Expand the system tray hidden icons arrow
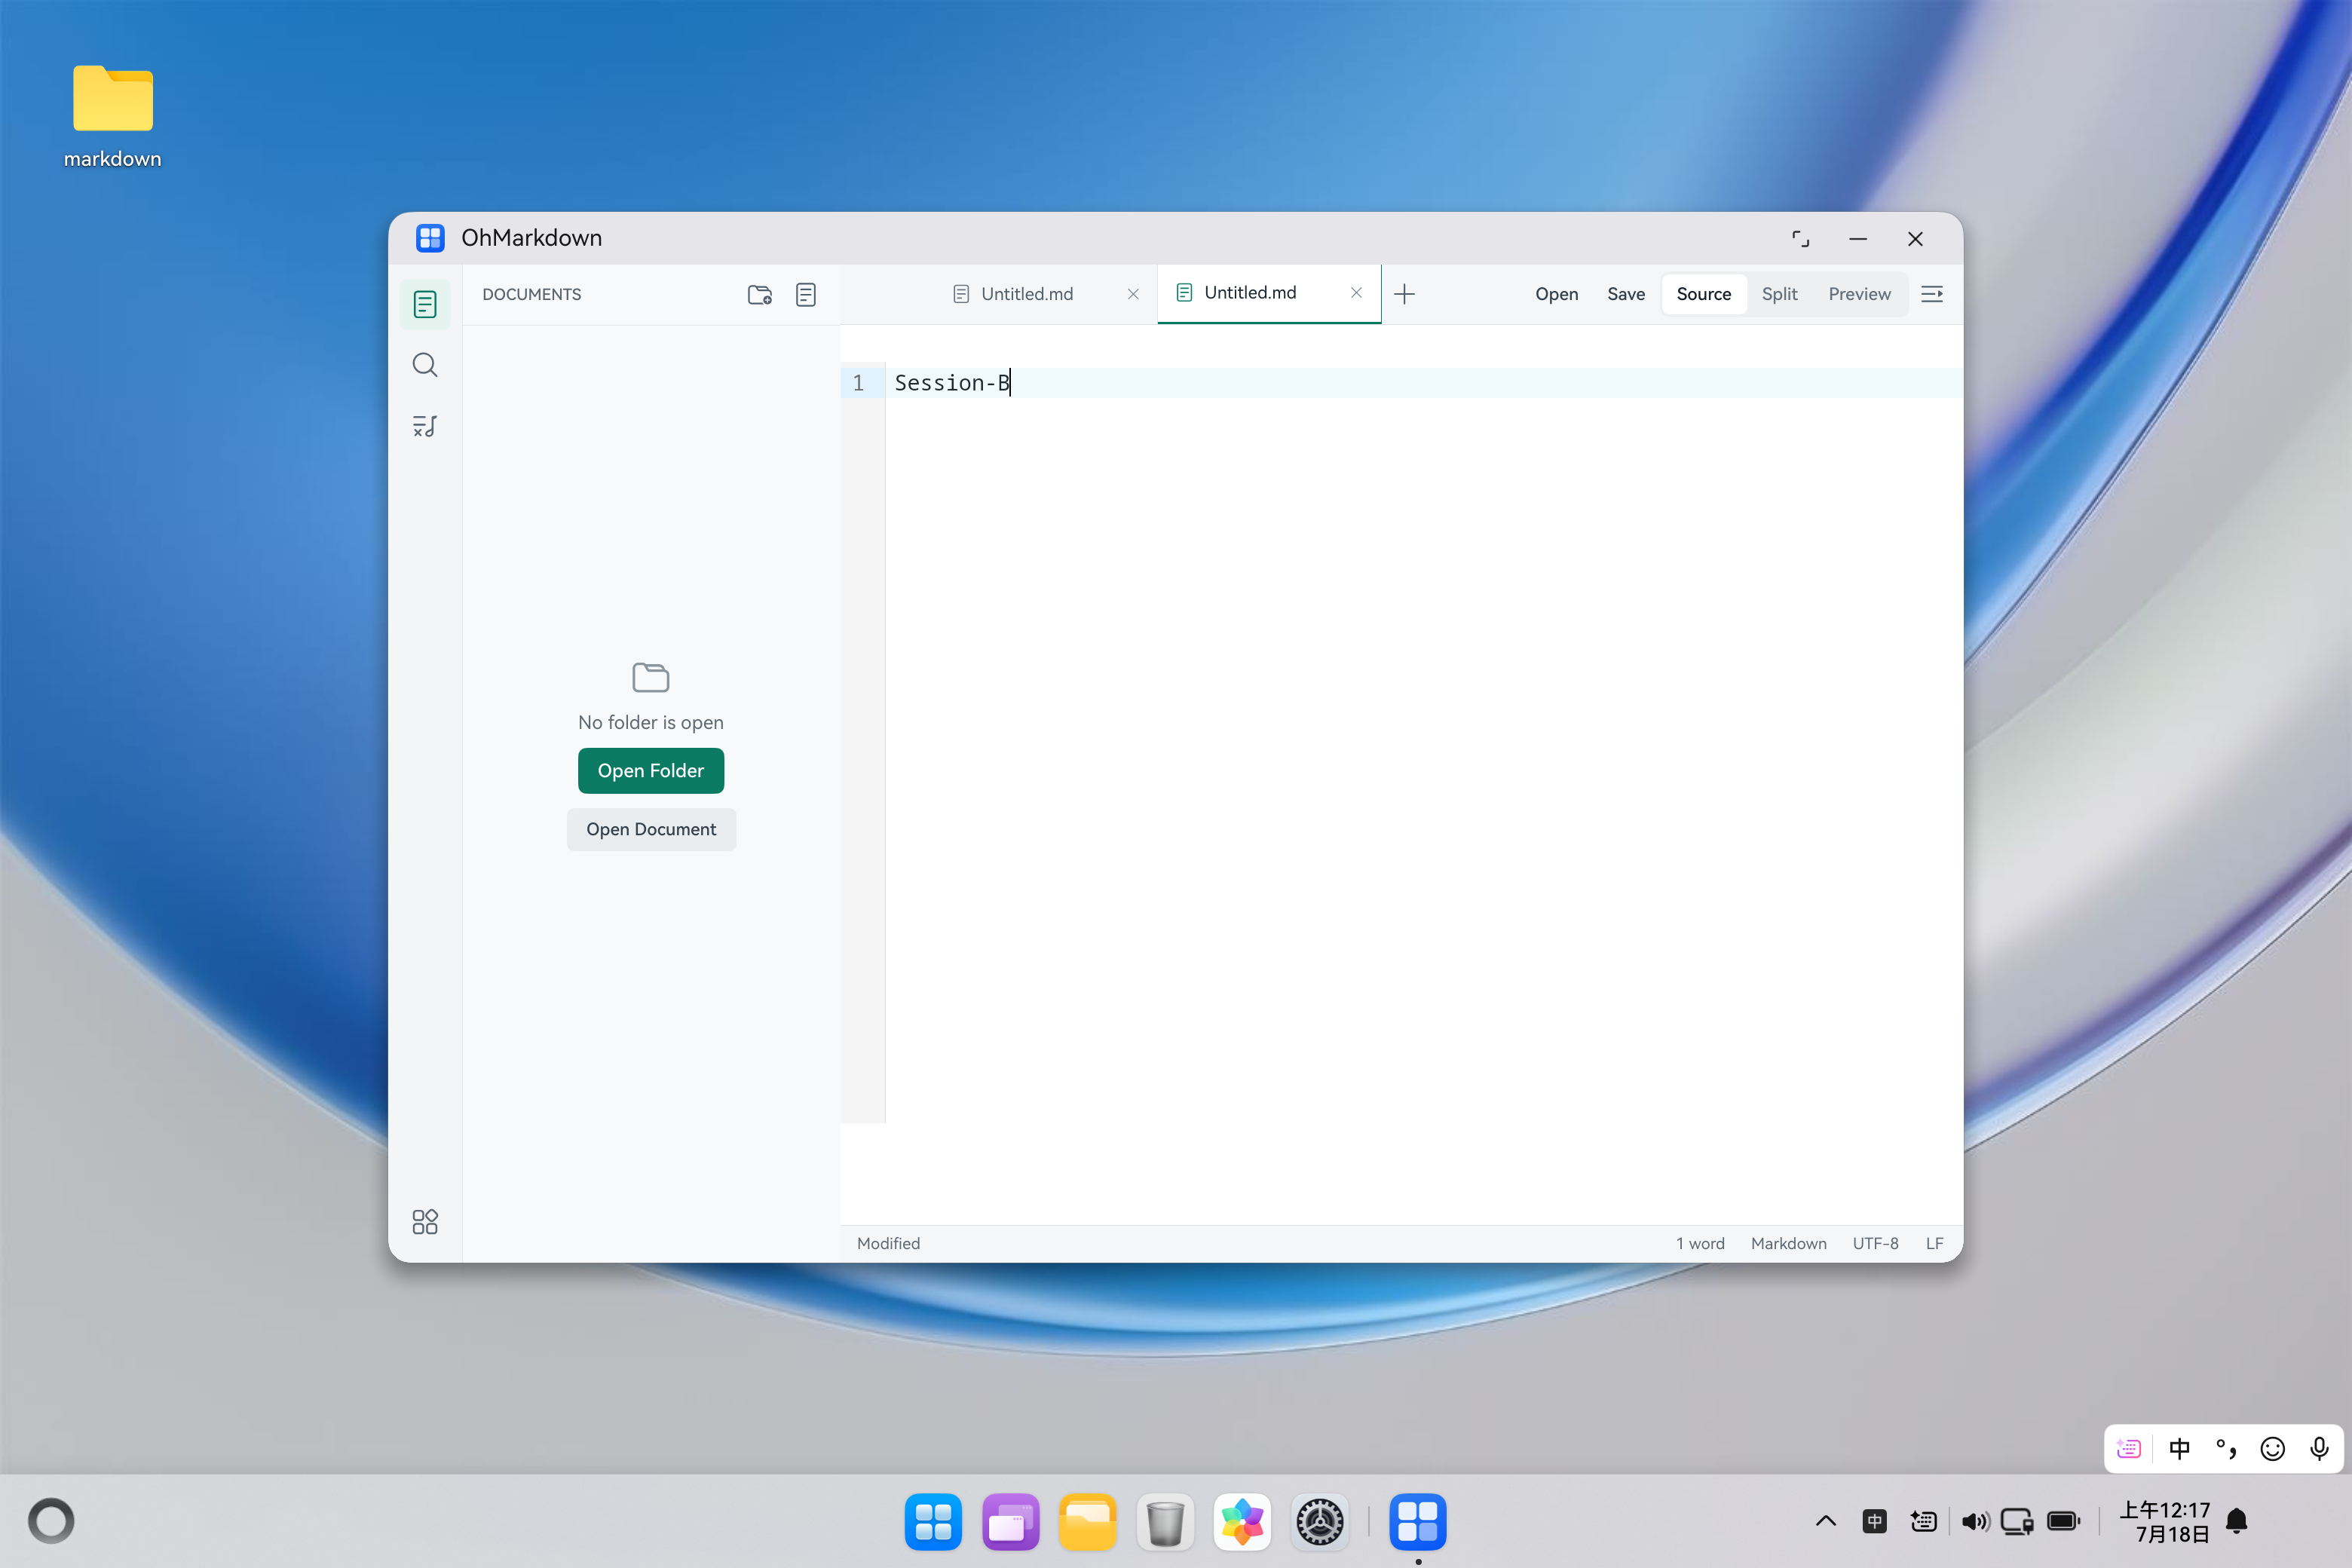This screenshot has width=2352, height=1568. [x=1826, y=1521]
